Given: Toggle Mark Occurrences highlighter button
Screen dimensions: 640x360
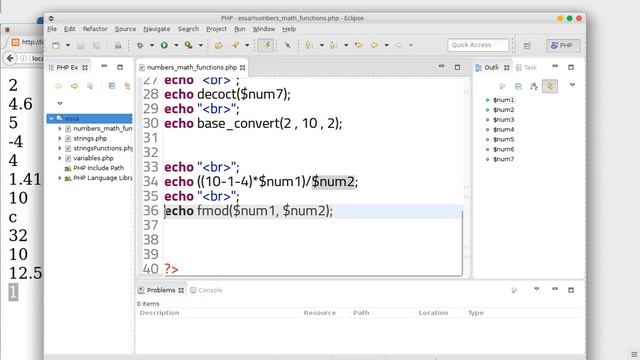Looking at the screenshot, I should tap(266, 45).
